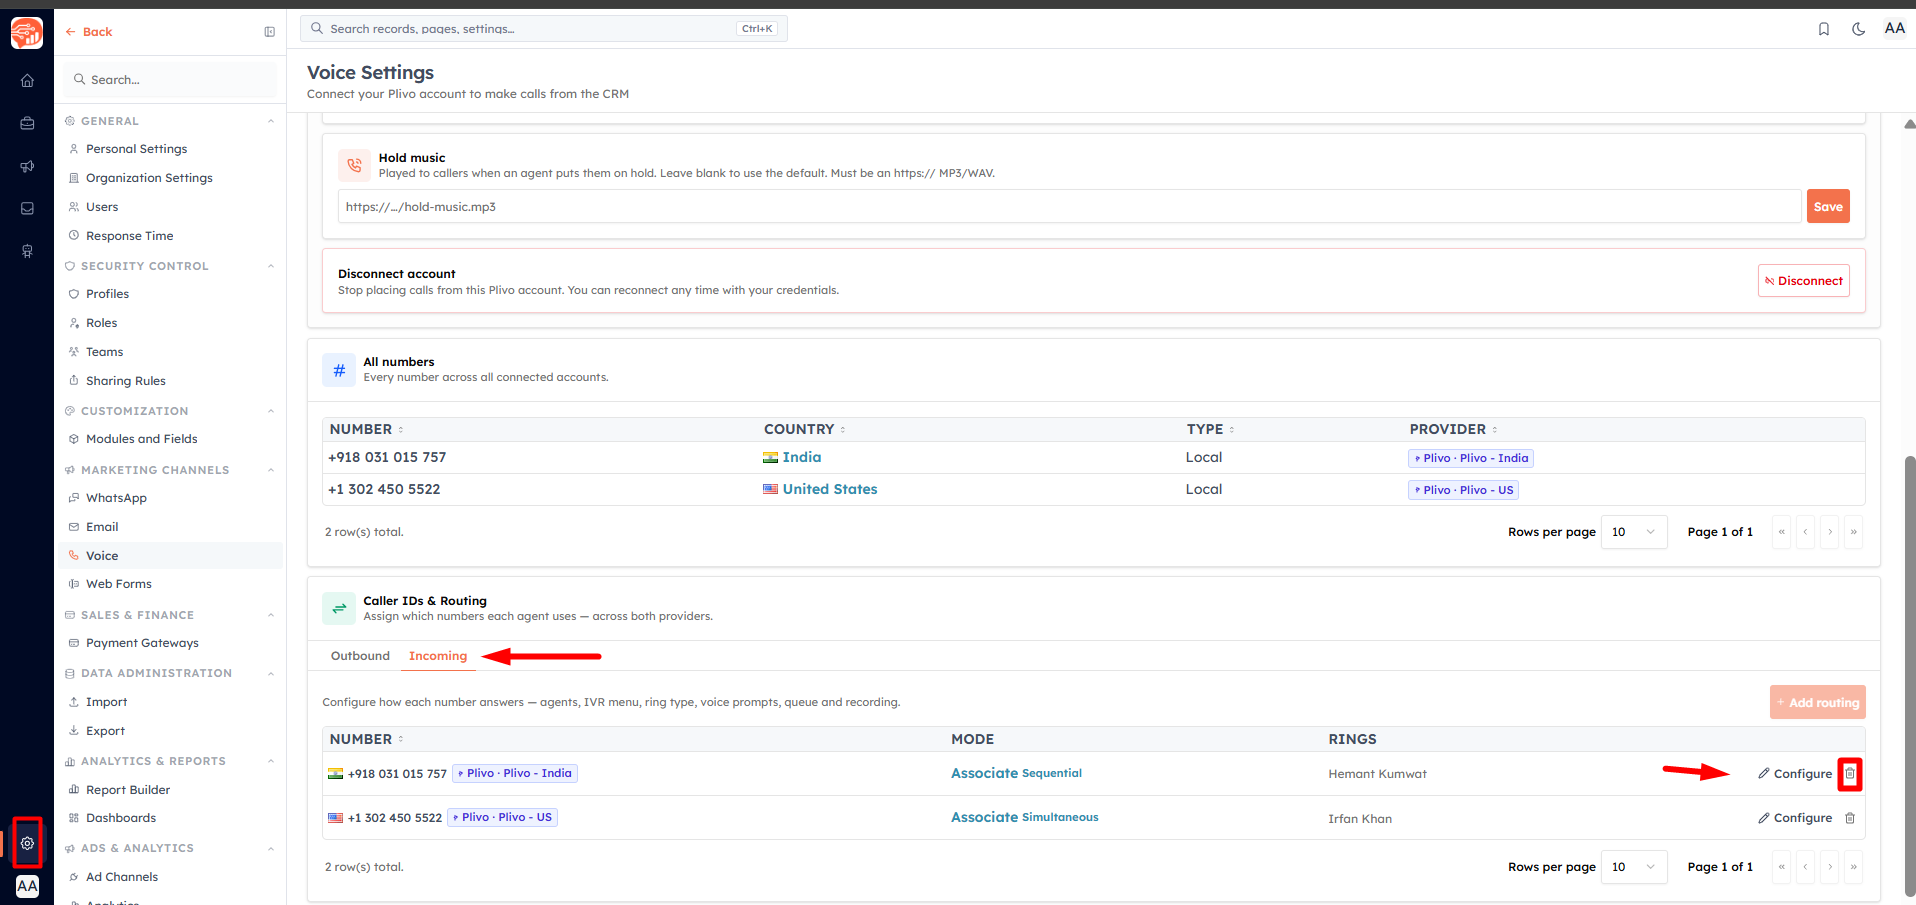This screenshot has height=905, width=1916.
Task: Switch to the Outbound tab
Action: [360, 656]
